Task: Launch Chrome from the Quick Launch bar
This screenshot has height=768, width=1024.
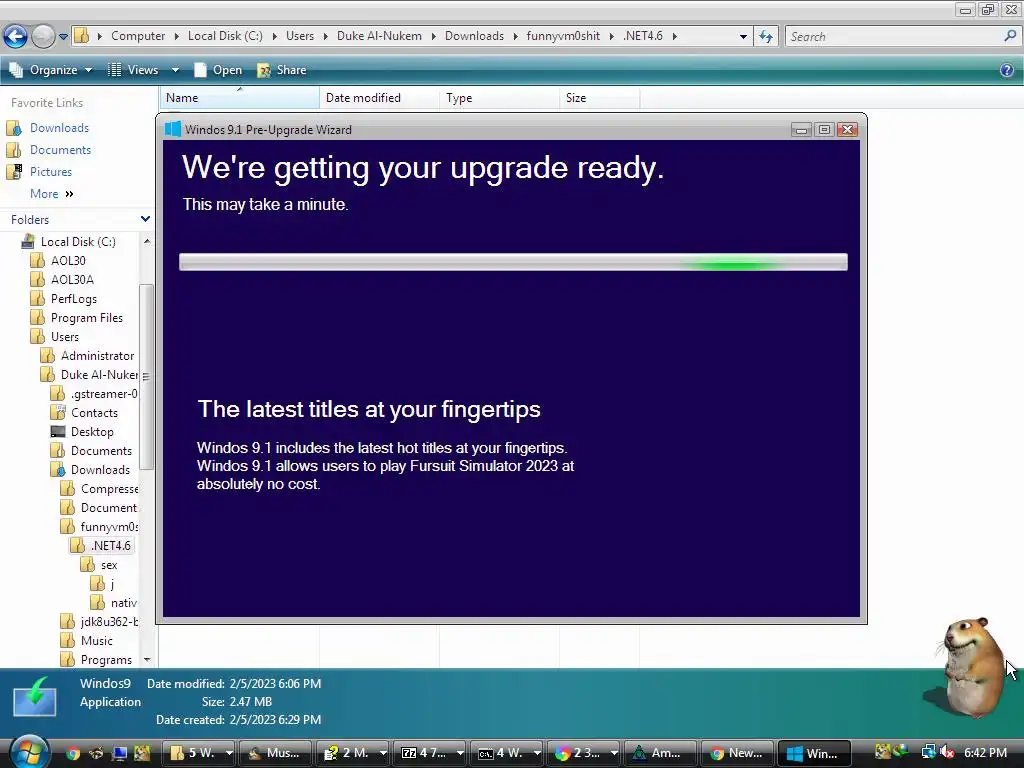Action: (72, 753)
